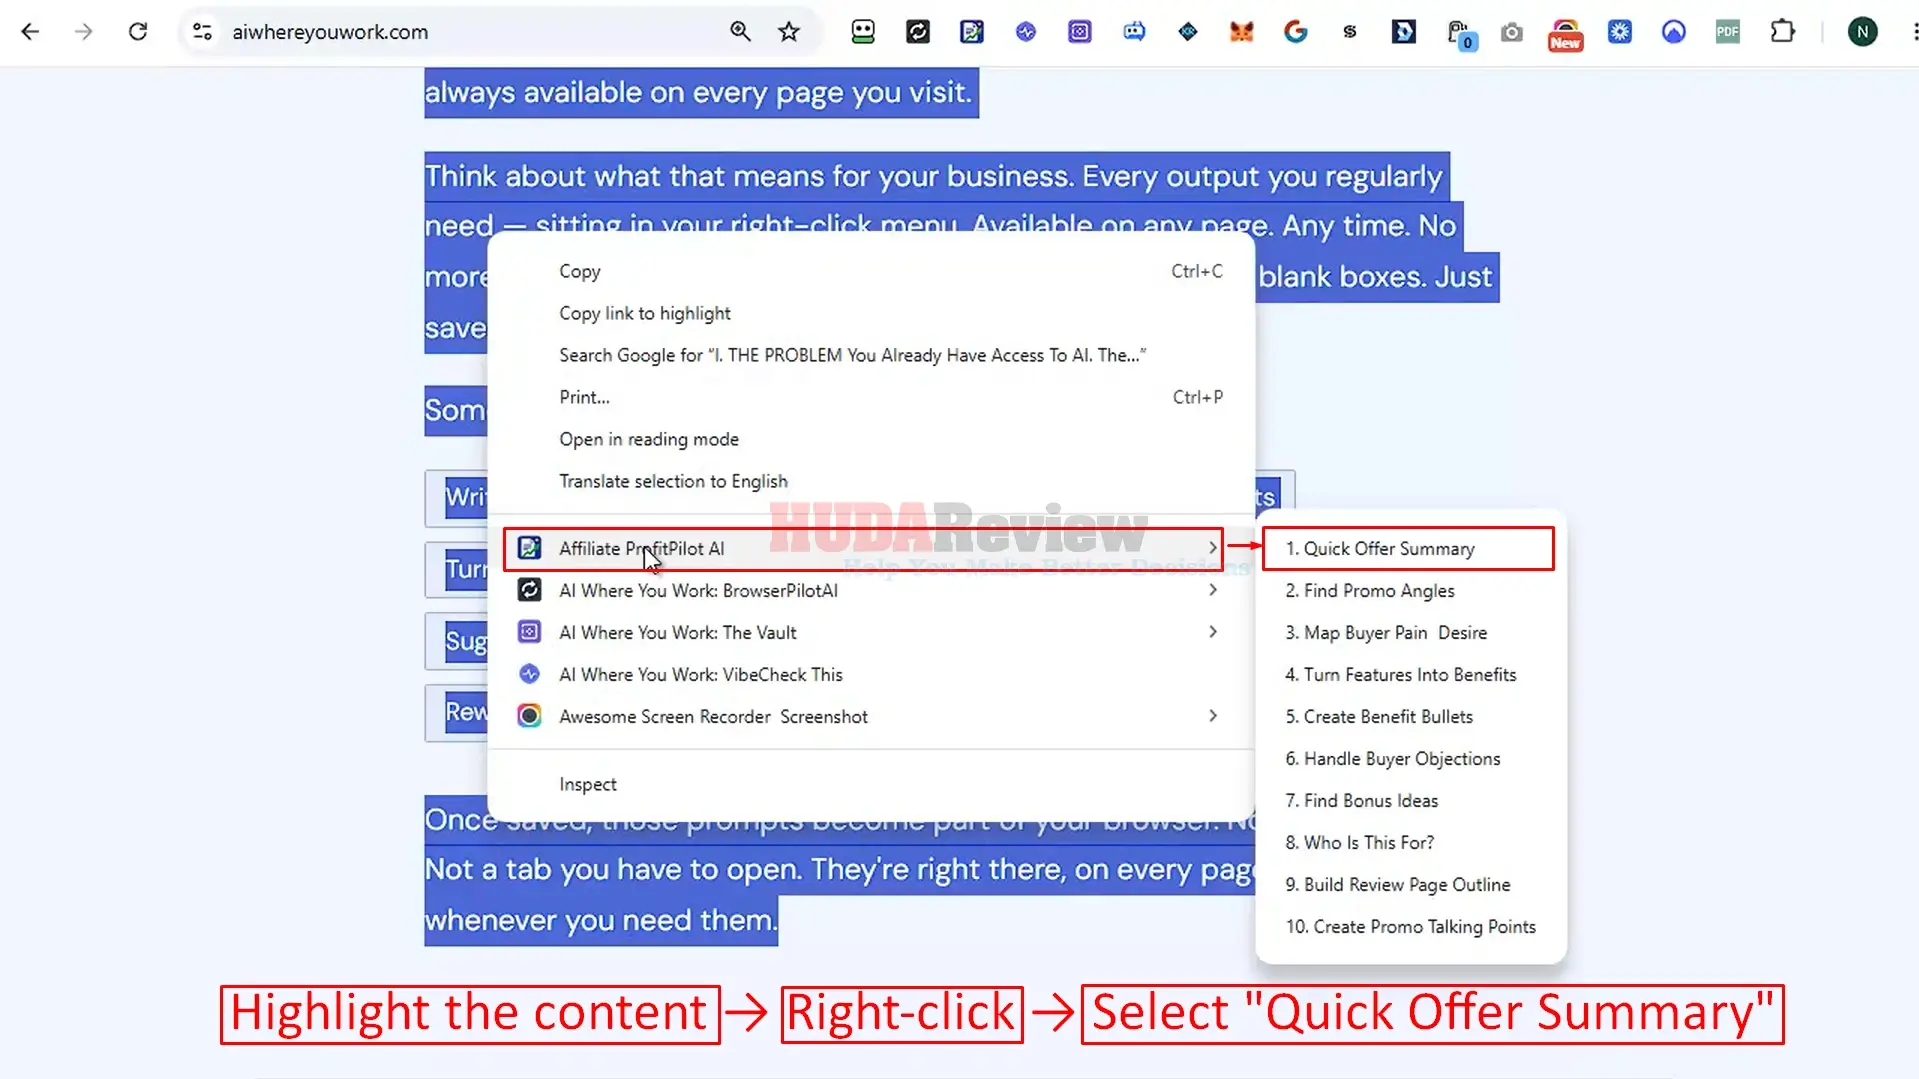Screen dimensions: 1919x1079
Task: Select 7. Find Bonus Ideas
Action: coord(1411,800)
